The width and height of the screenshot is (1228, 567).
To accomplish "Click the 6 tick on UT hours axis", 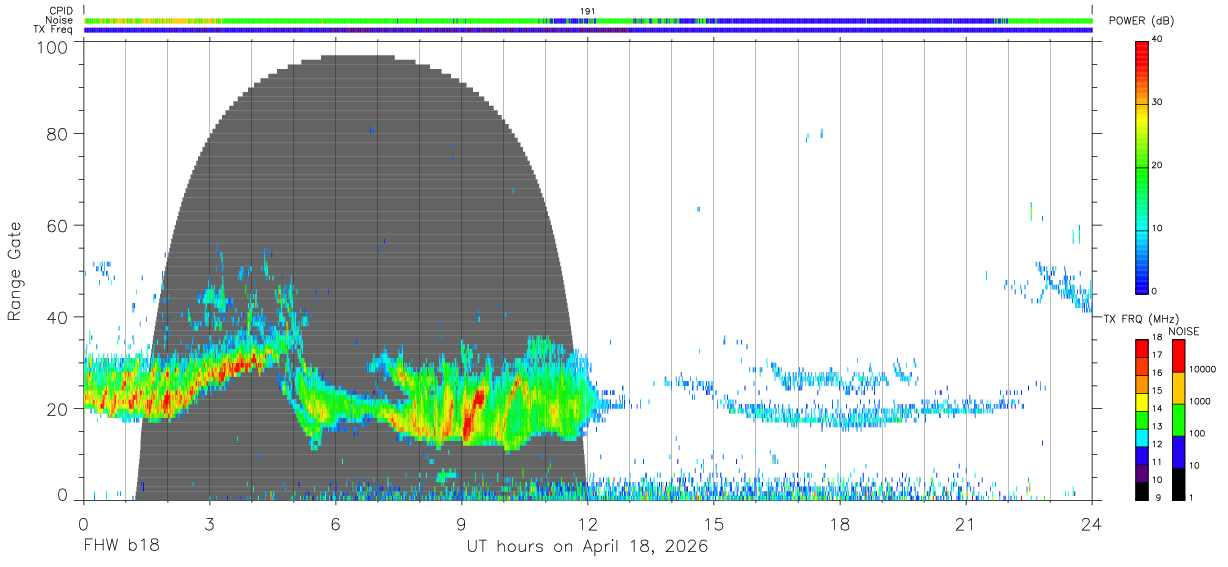I will point(336,524).
